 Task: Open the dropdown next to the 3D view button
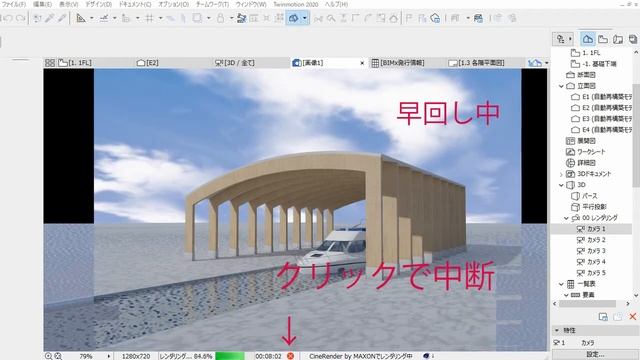coord(304,18)
